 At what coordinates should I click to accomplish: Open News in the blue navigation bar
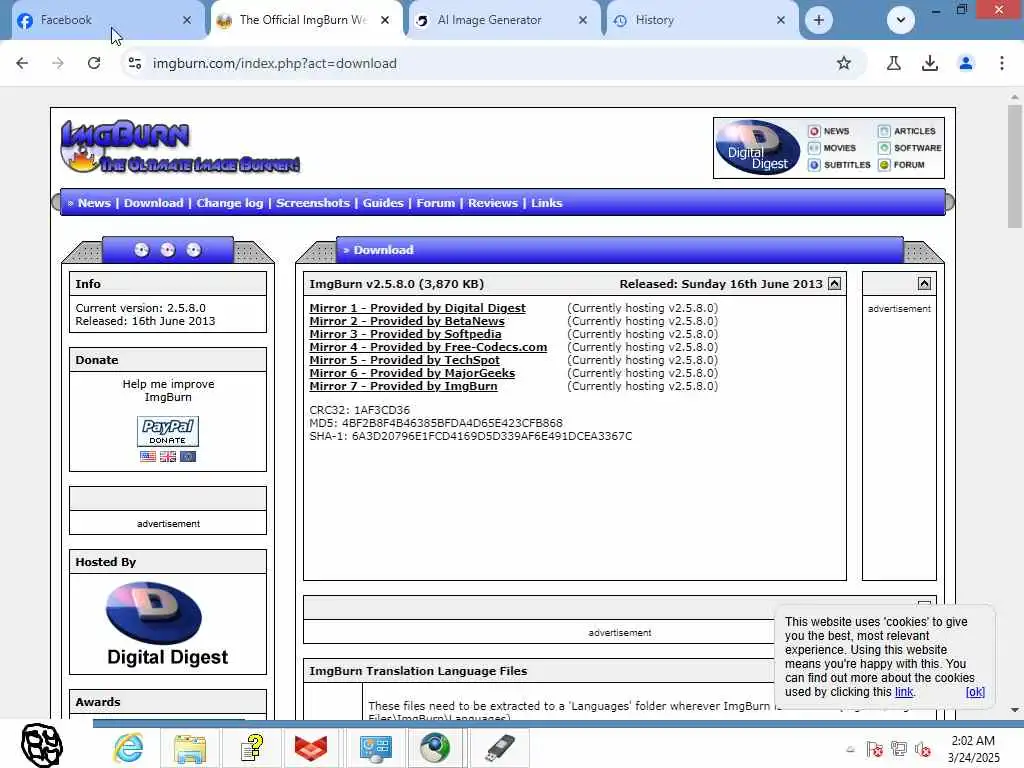coord(94,203)
